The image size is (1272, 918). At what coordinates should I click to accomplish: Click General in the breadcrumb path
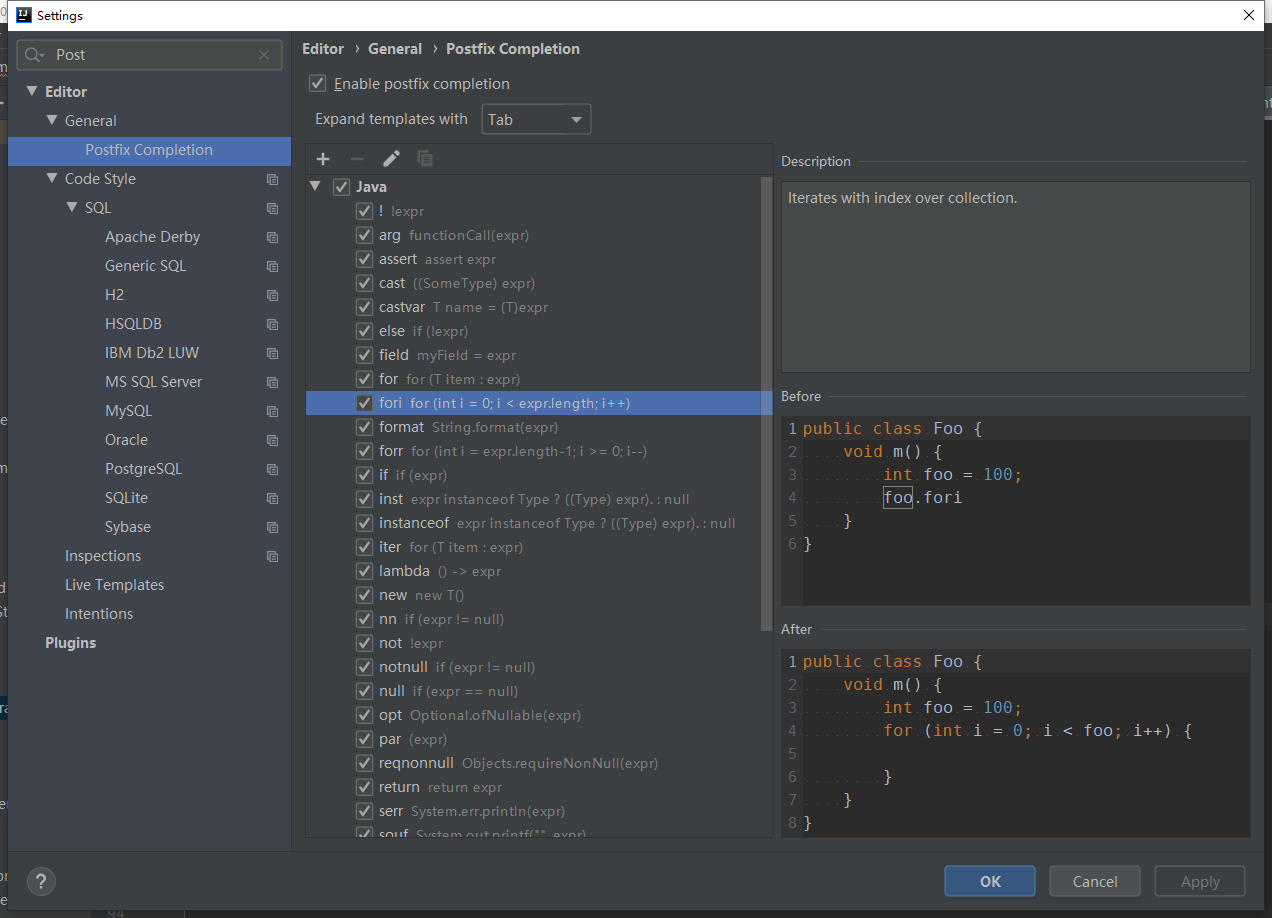395,49
